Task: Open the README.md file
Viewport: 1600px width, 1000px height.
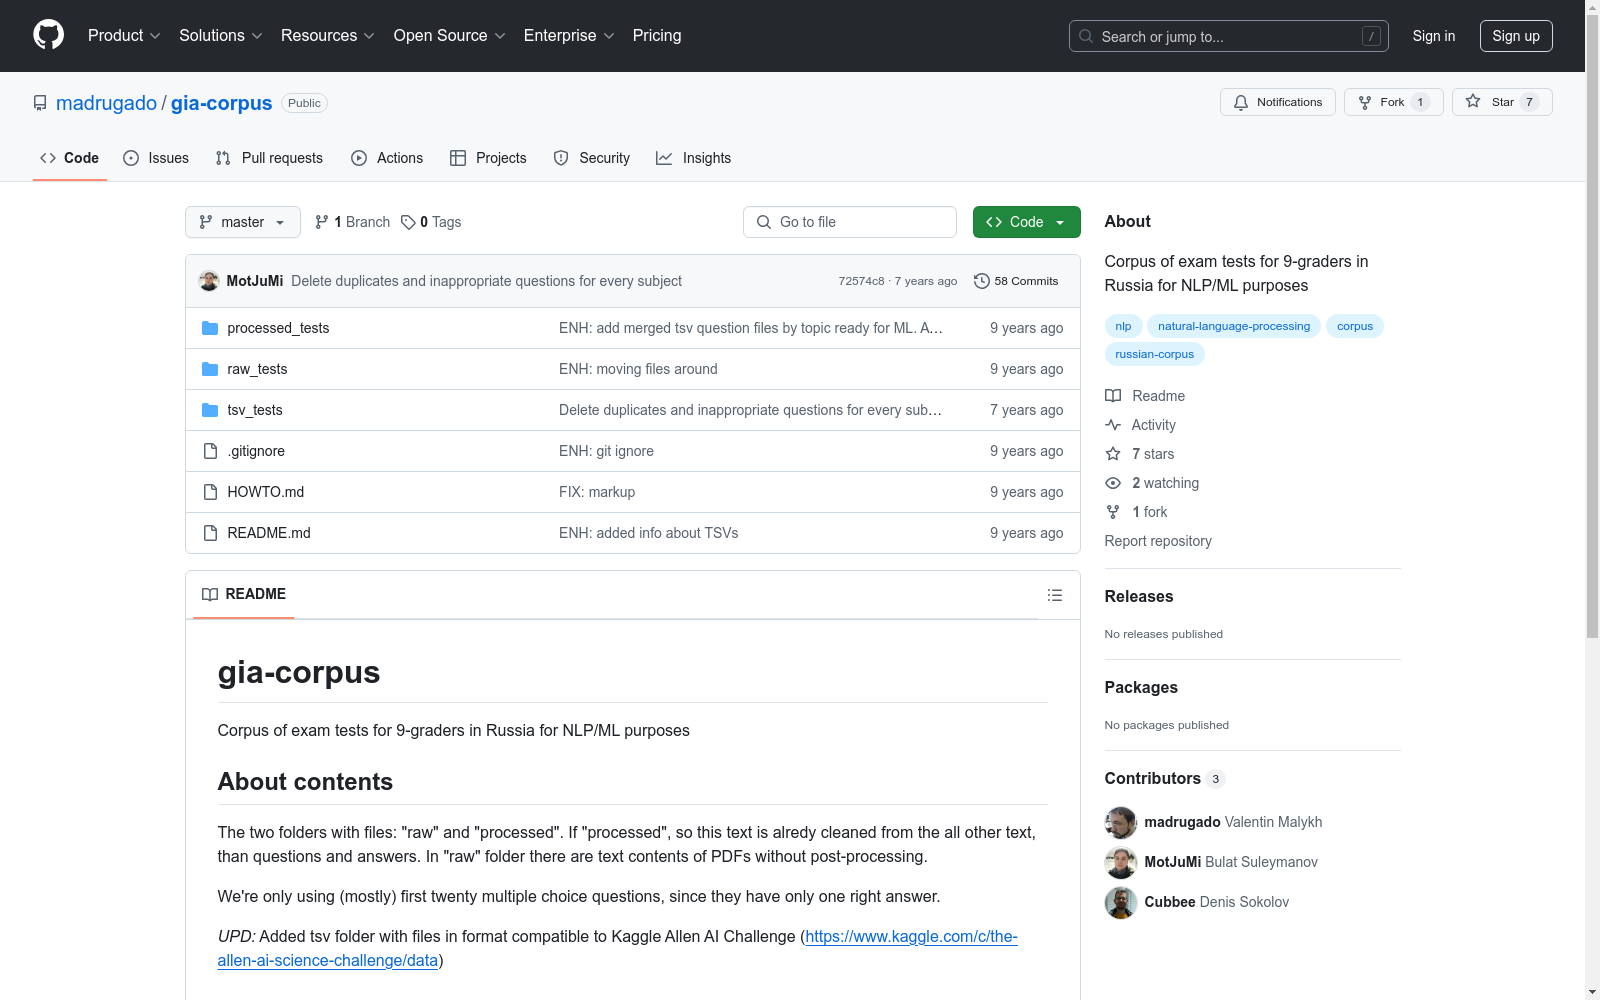Action: coord(269,533)
